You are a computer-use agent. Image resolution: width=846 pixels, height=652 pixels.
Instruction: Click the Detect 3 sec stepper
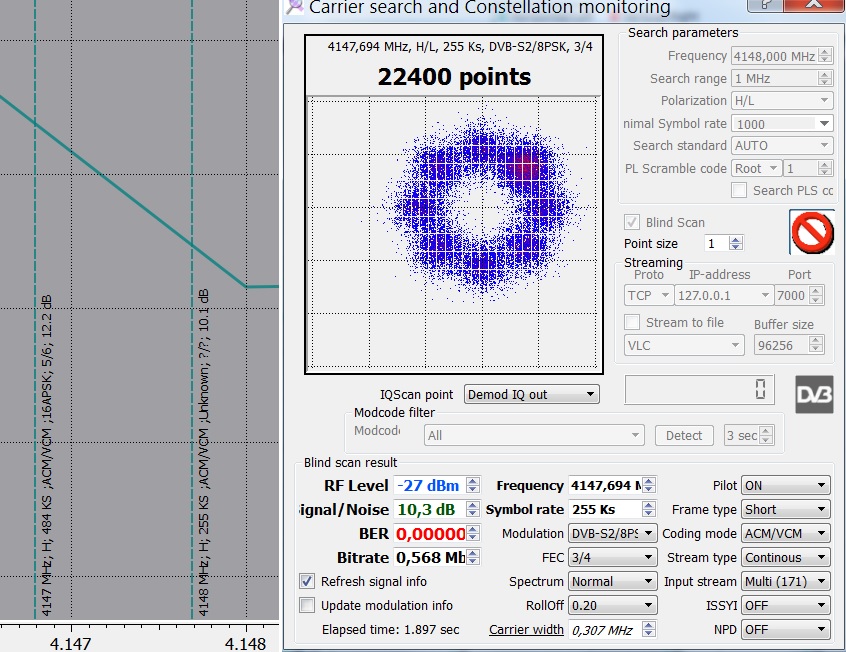(767, 436)
